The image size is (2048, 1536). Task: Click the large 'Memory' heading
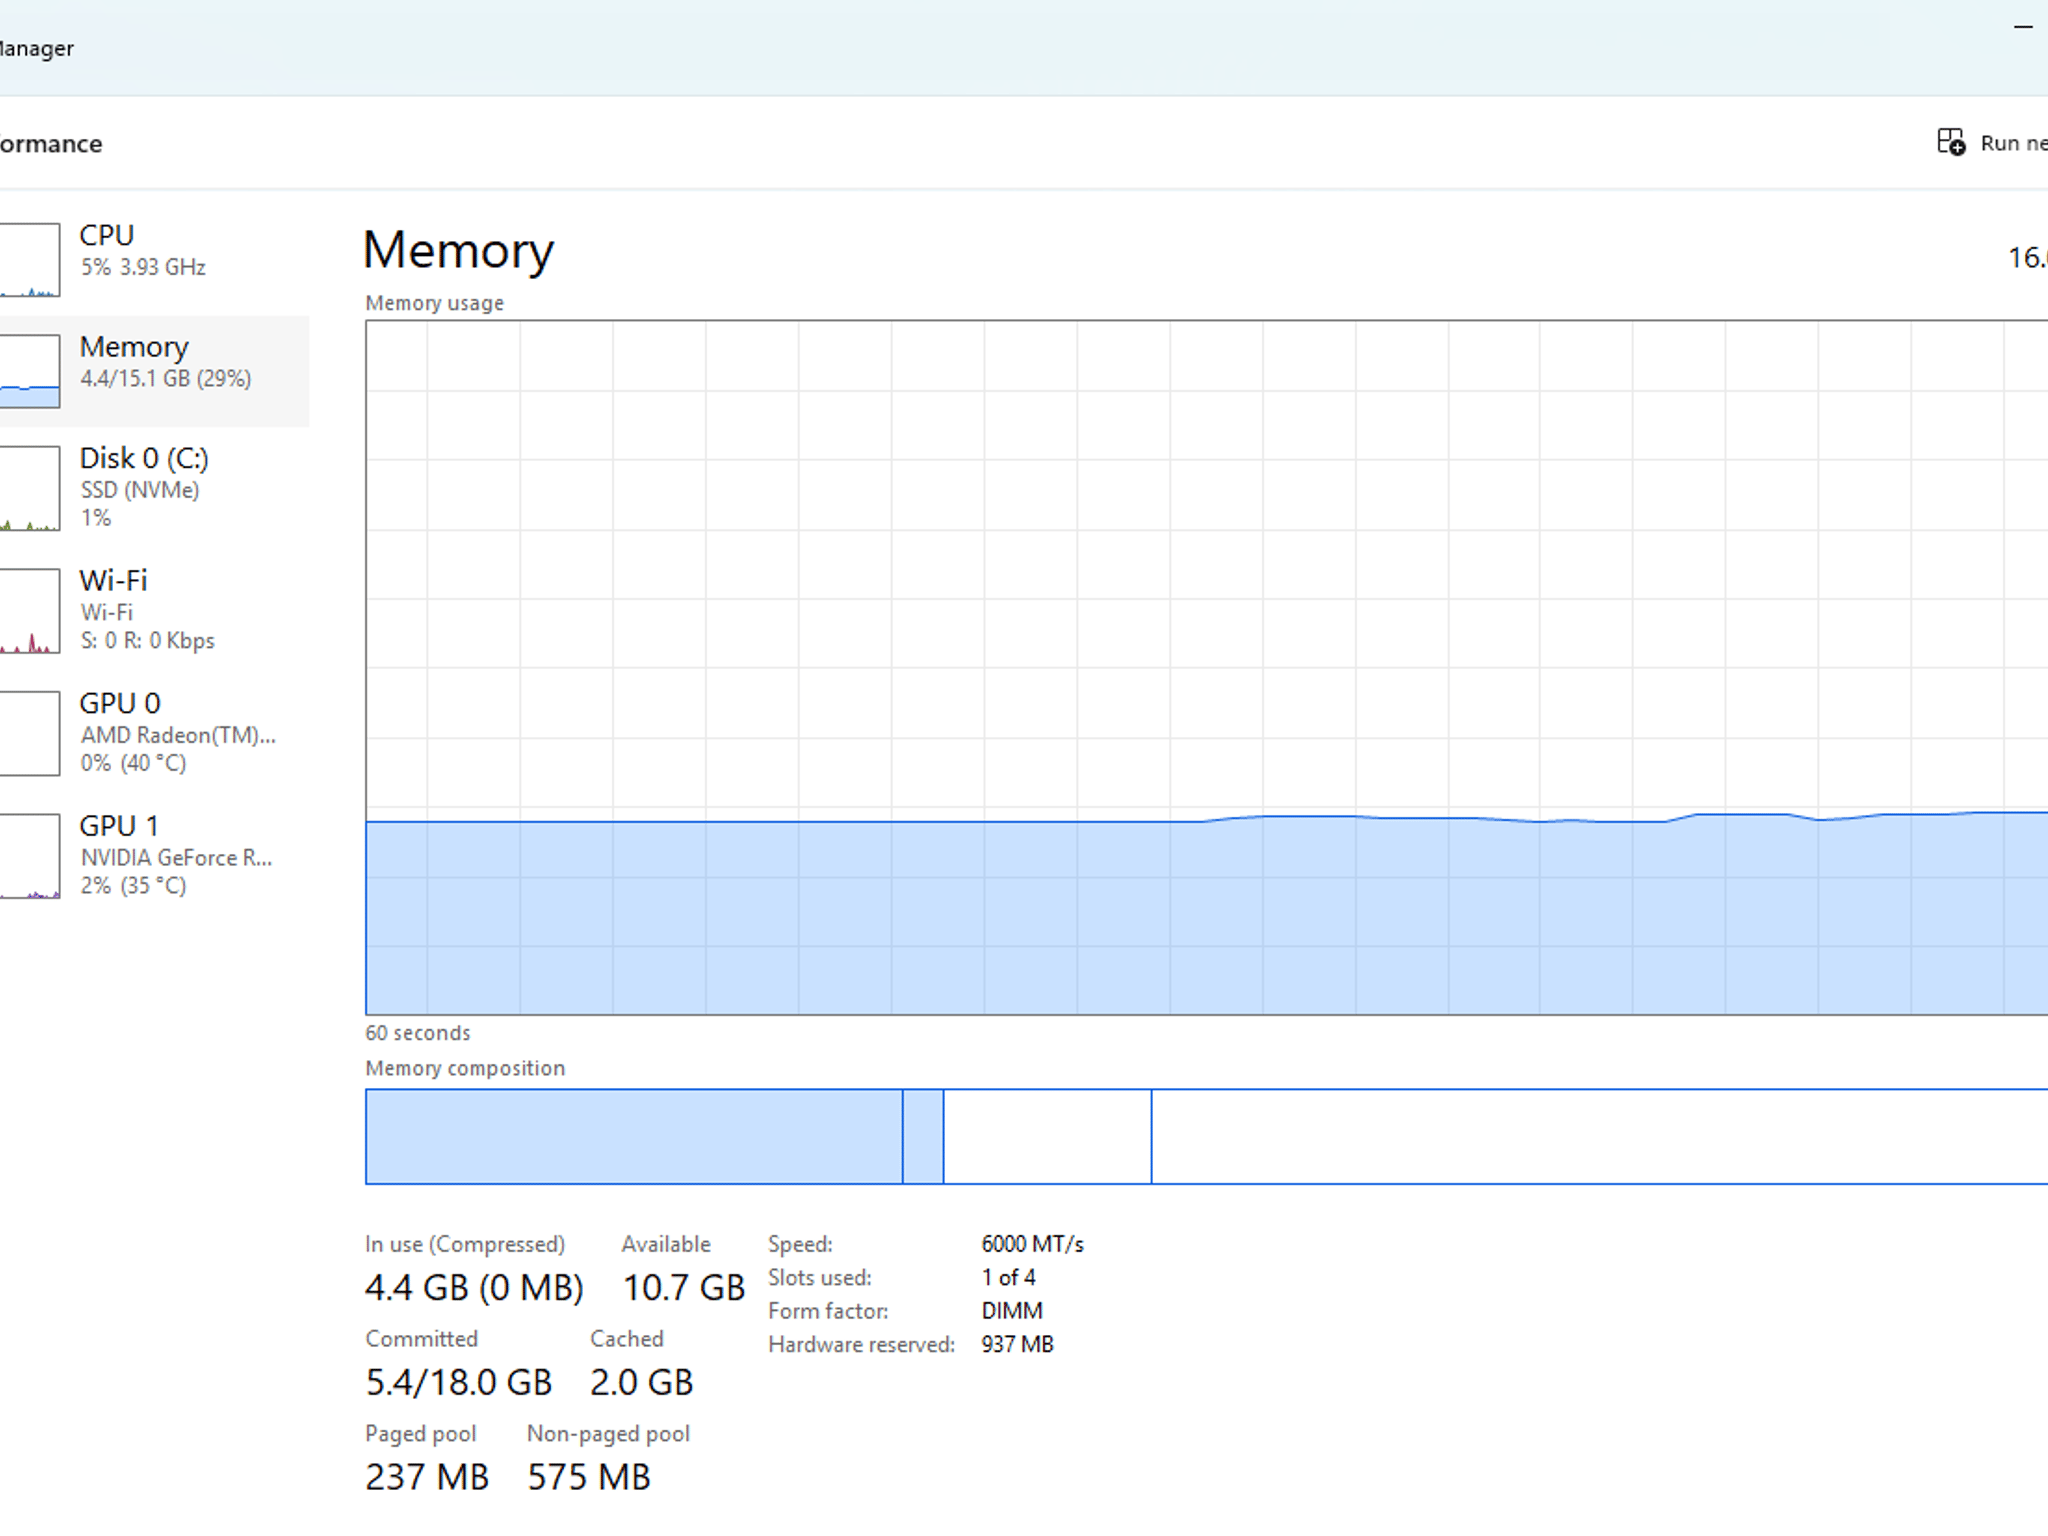click(x=458, y=250)
